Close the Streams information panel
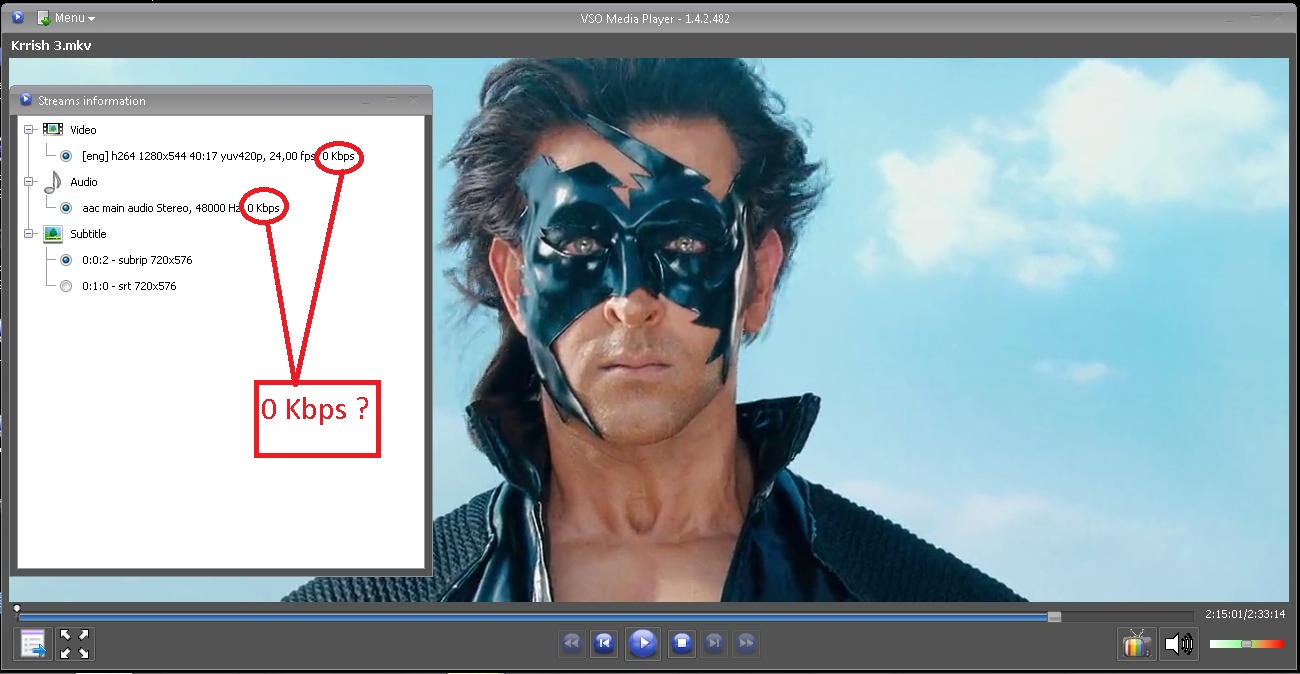 (414, 100)
